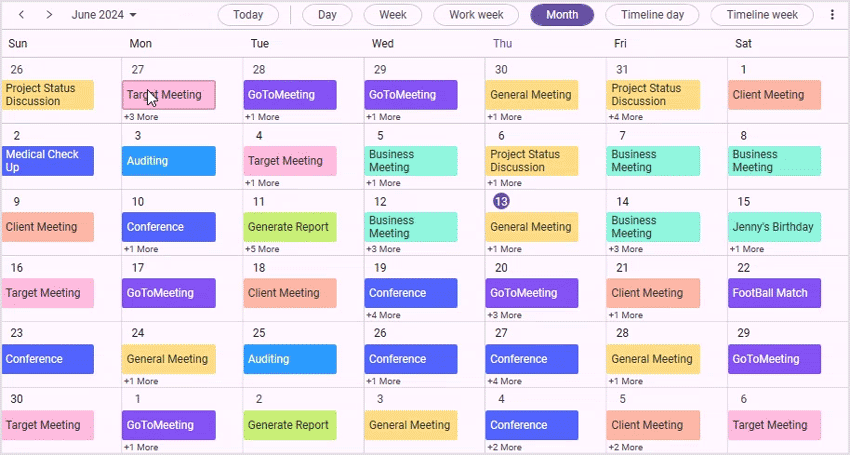Open Medical Check Up event on June 2
This screenshot has height=455, width=850.
(48, 161)
